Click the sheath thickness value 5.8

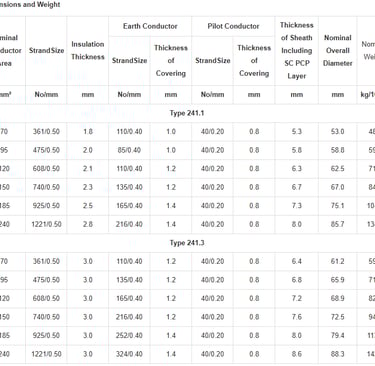[297, 150]
